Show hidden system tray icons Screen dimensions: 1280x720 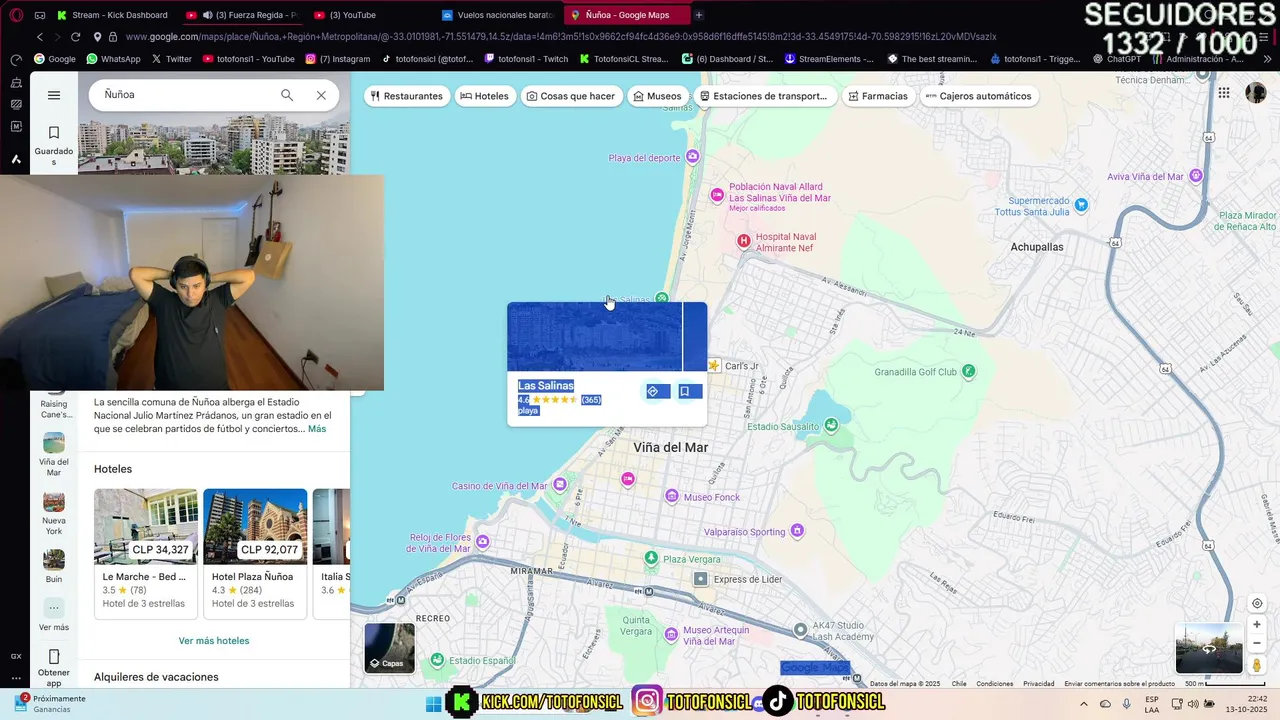(1084, 704)
